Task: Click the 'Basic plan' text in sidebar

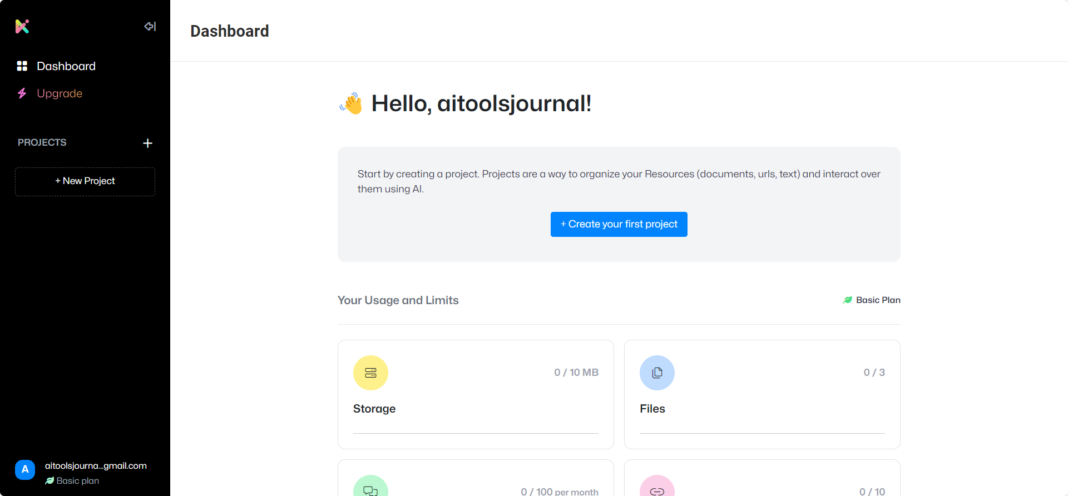Action: pyautogui.click(x=78, y=480)
